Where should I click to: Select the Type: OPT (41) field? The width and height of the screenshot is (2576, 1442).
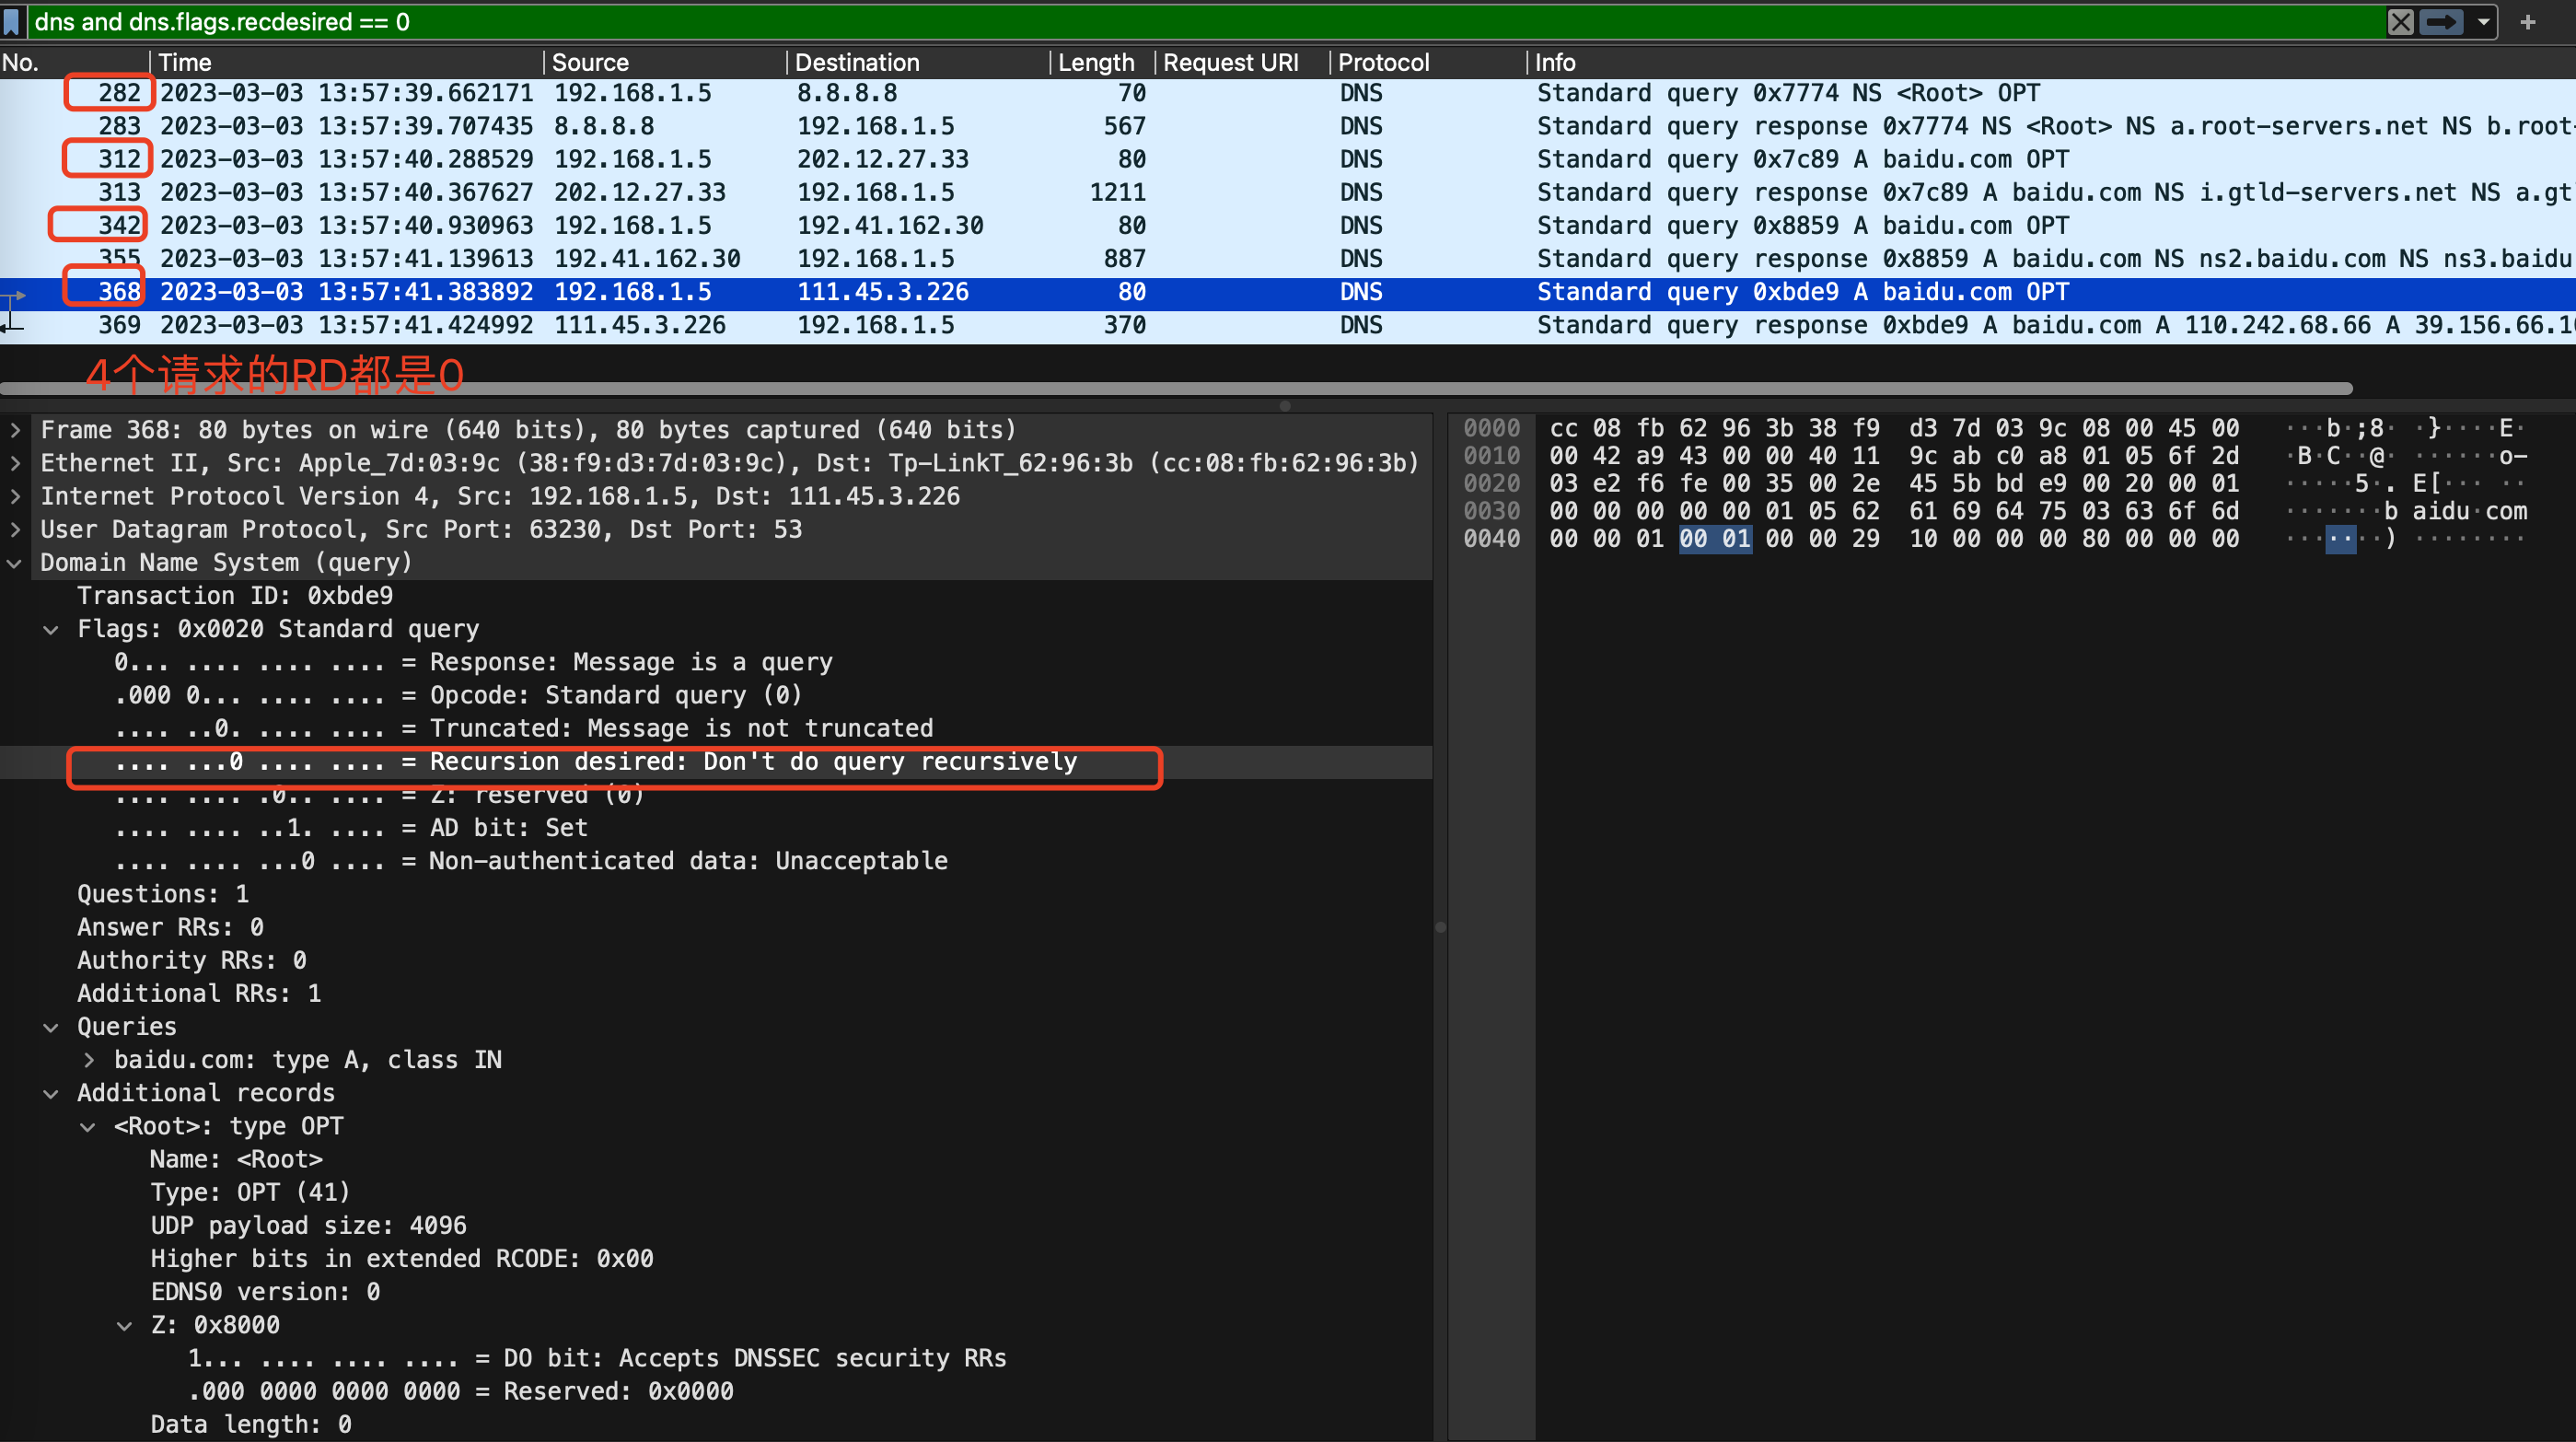click(x=250, y=1192)
